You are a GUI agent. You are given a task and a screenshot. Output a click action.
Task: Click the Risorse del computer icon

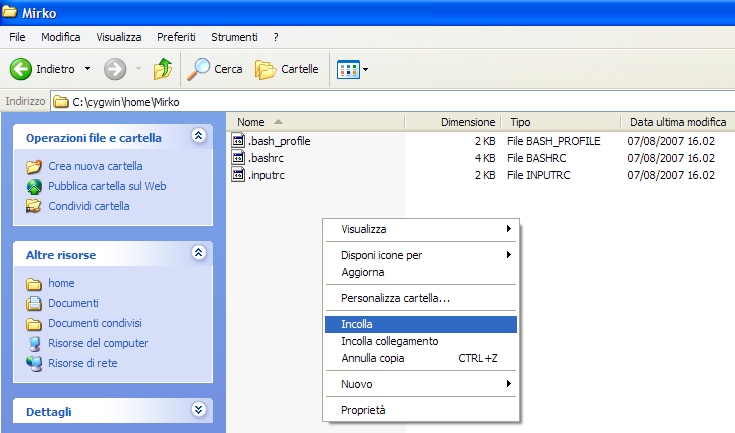coord(34,343)
